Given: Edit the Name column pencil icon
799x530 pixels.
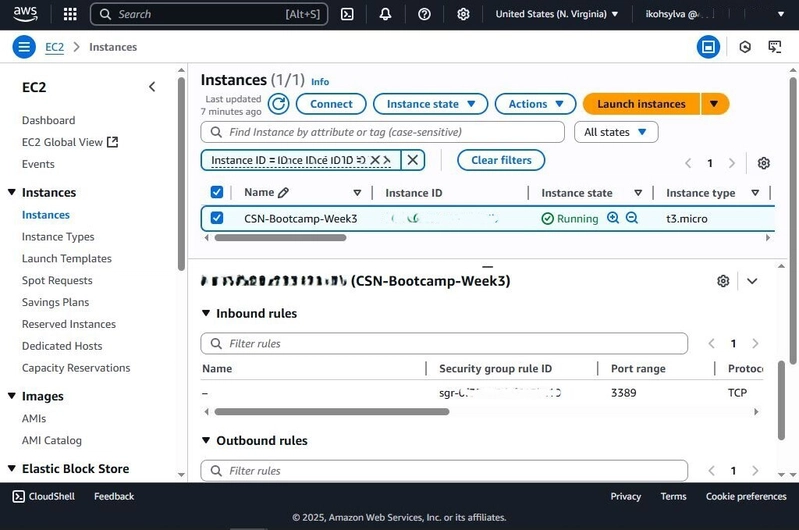Looking at the screenshot, I should point(284,193).
